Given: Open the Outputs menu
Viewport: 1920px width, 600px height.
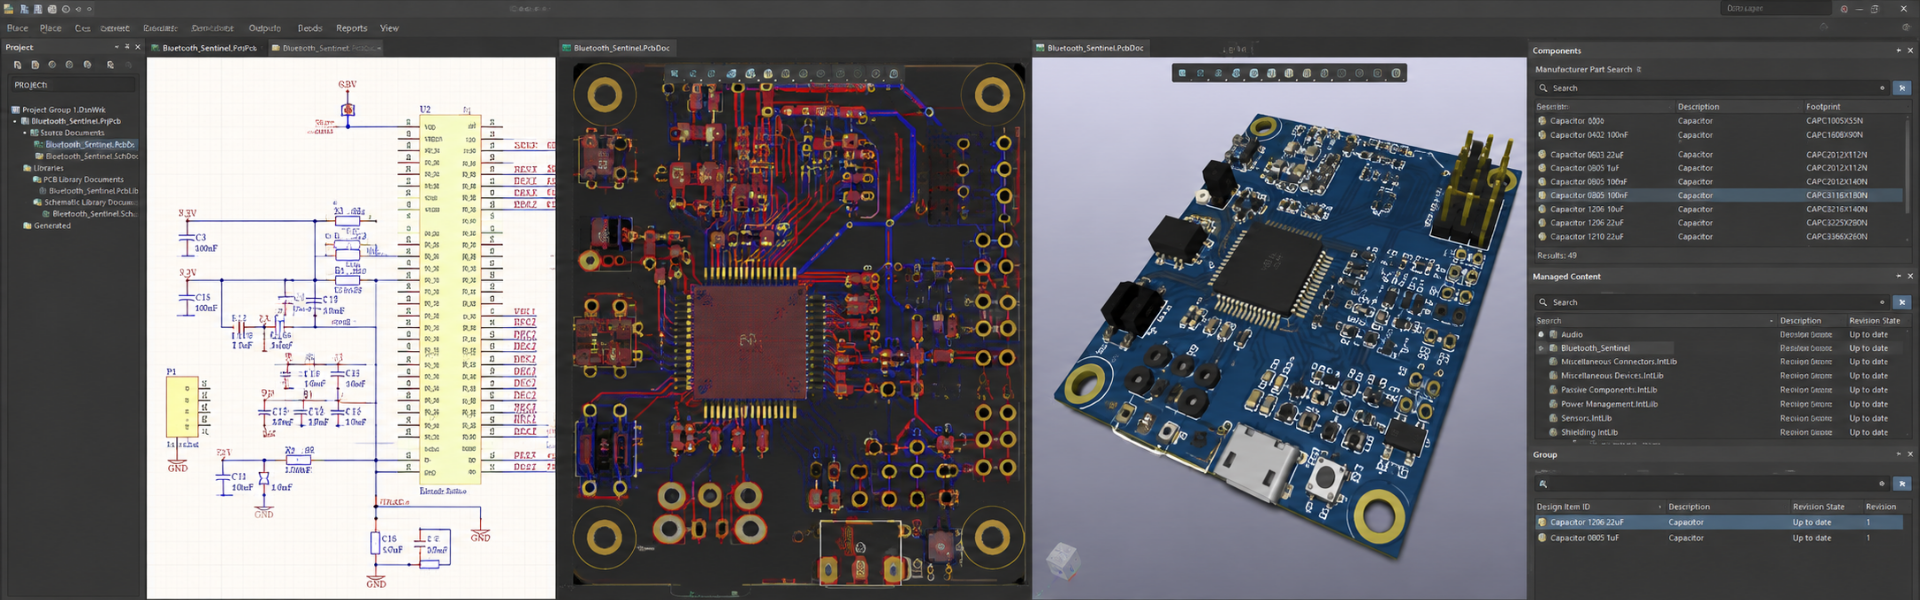Looking at the screenshot, I should [x=265, y=28].
